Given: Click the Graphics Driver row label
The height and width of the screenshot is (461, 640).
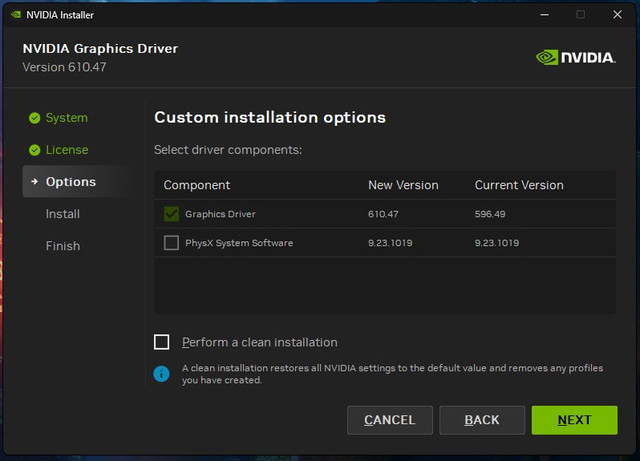Looking at the screenshot, I should point(220,214).
